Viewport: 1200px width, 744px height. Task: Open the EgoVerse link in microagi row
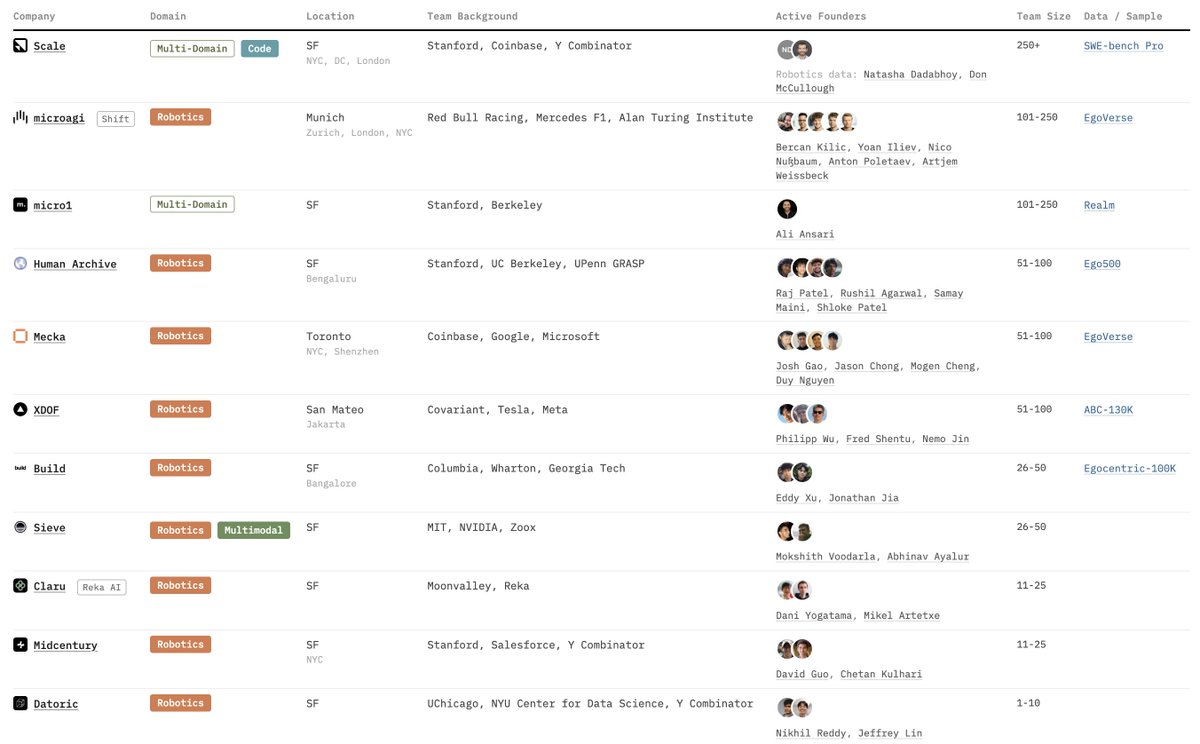pyautogui.click(x=1108, y=118)
